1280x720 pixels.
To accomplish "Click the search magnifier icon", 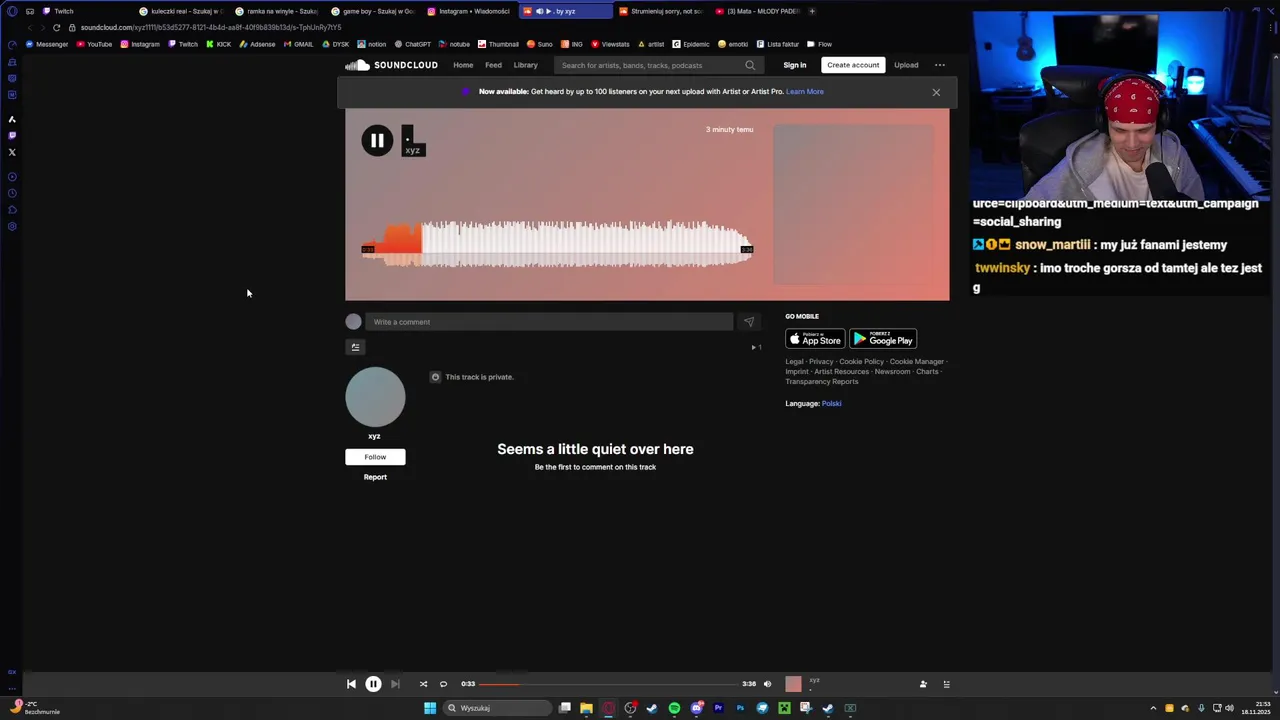I will tap(750, 65).
